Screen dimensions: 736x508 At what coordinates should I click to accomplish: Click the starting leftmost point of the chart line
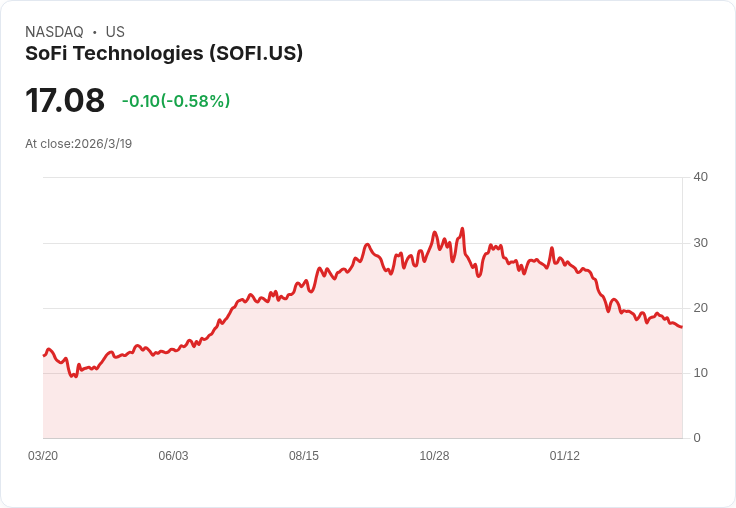pyautogui.click(x=44, y=355)
